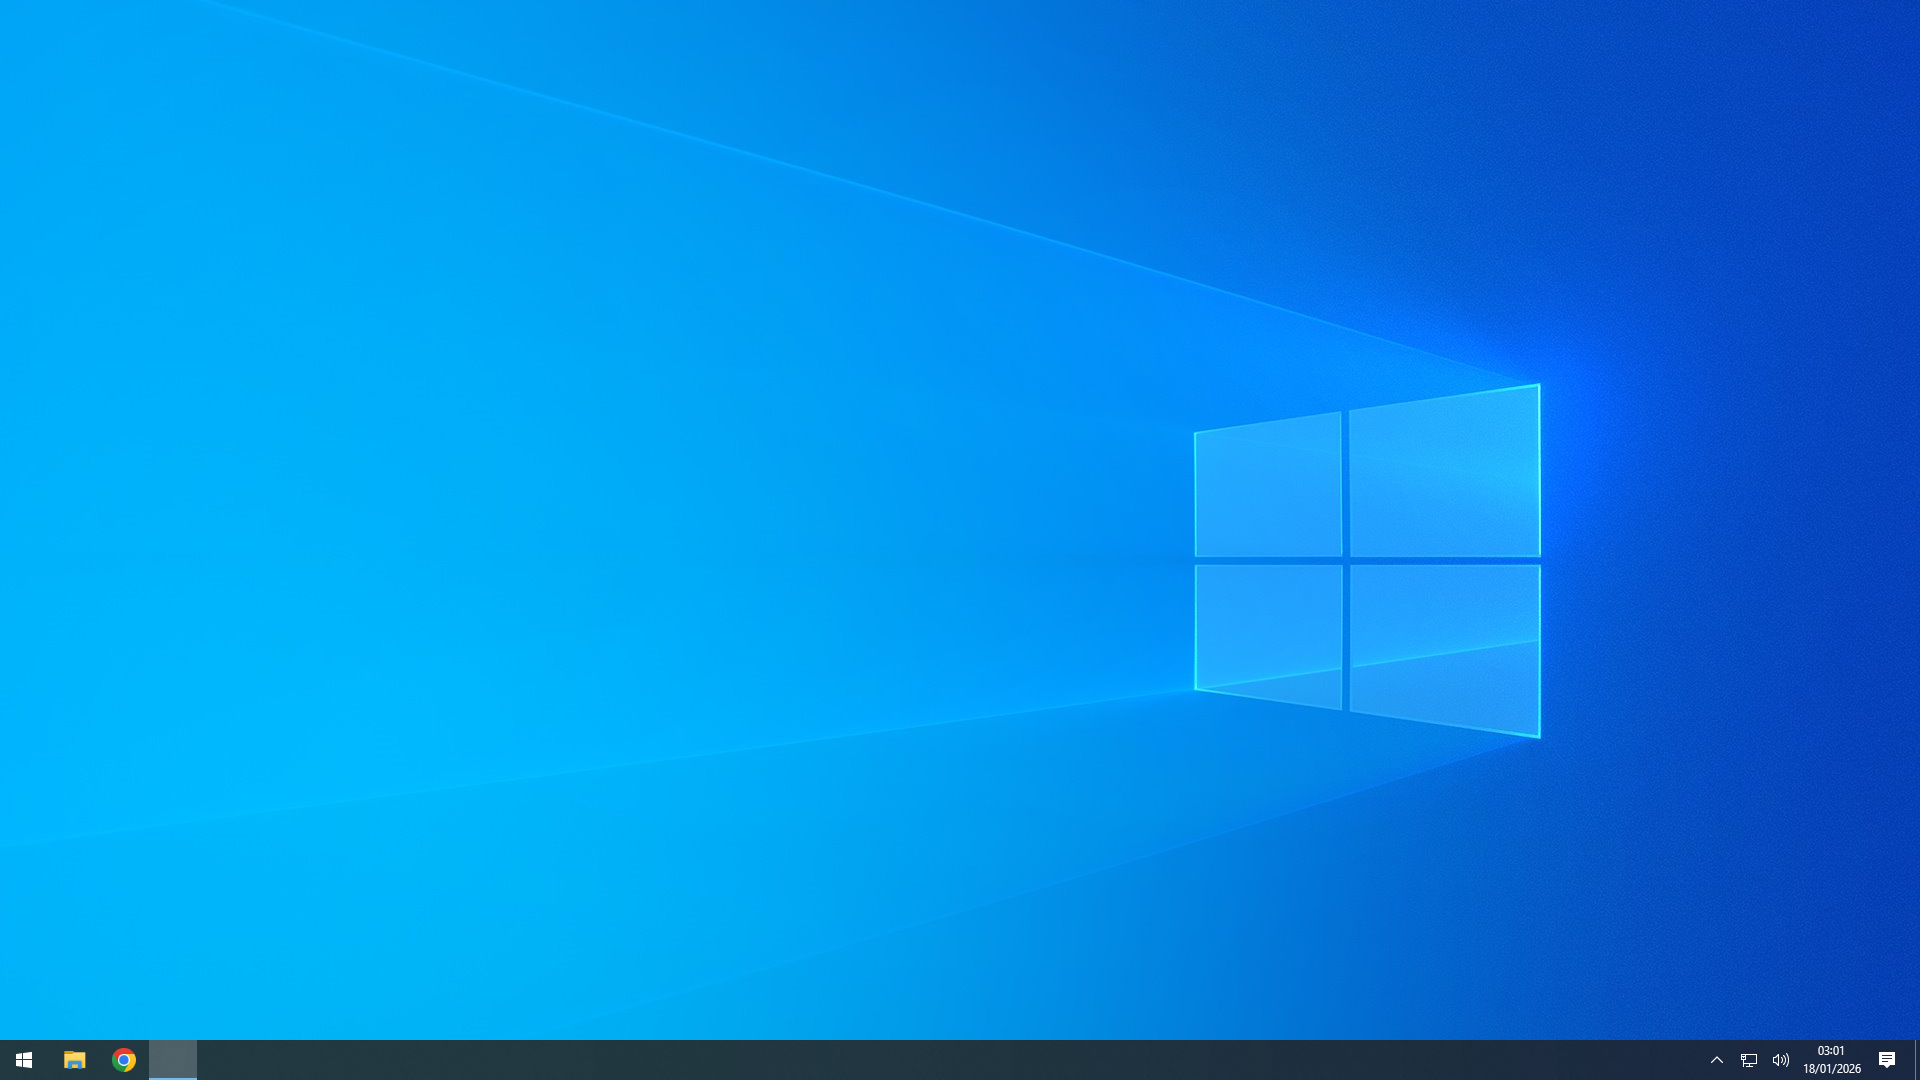Open the speaker volume control
This screenshot has height=1080, width=1920.
(1781, 1060)
